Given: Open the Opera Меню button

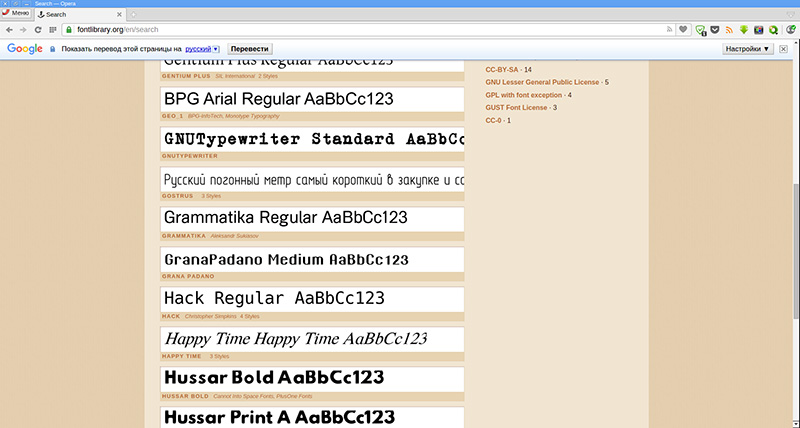Looking at the screenshot, I should tap(16, 14).
